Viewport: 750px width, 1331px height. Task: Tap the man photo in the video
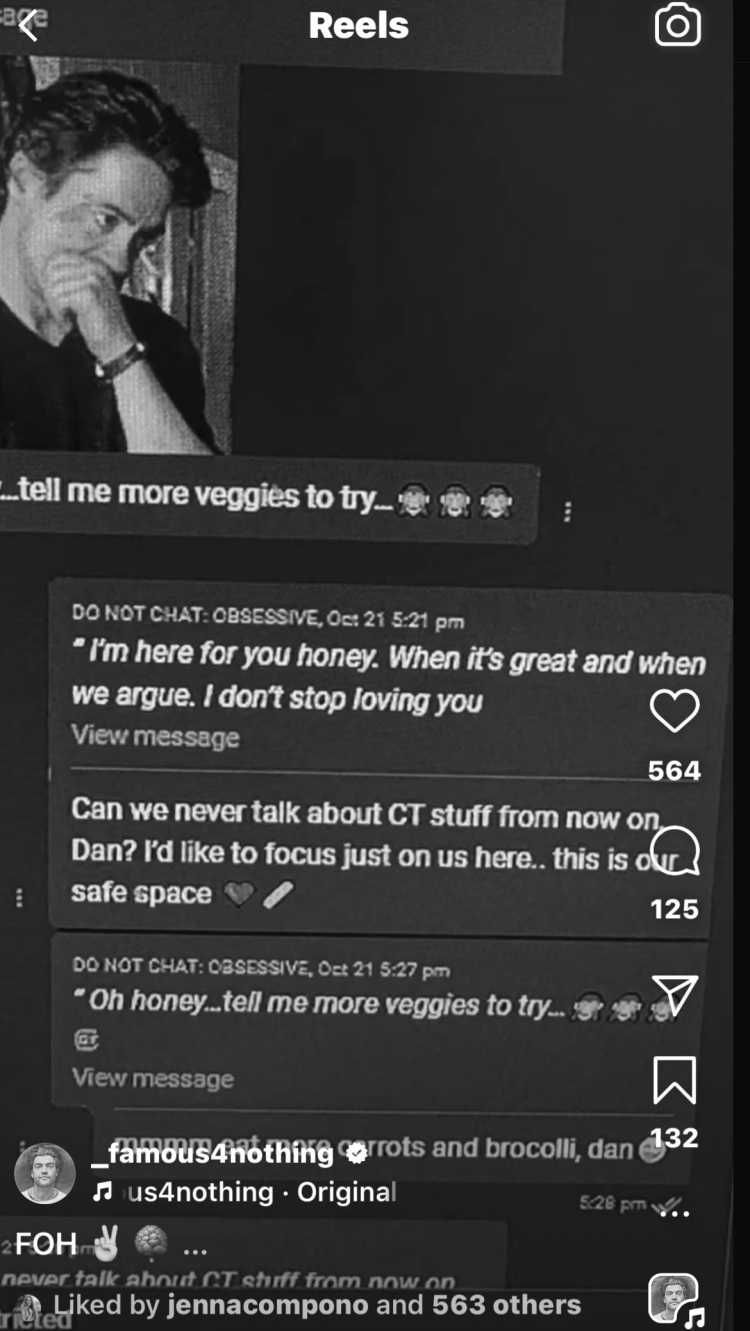tap(118, 255)
